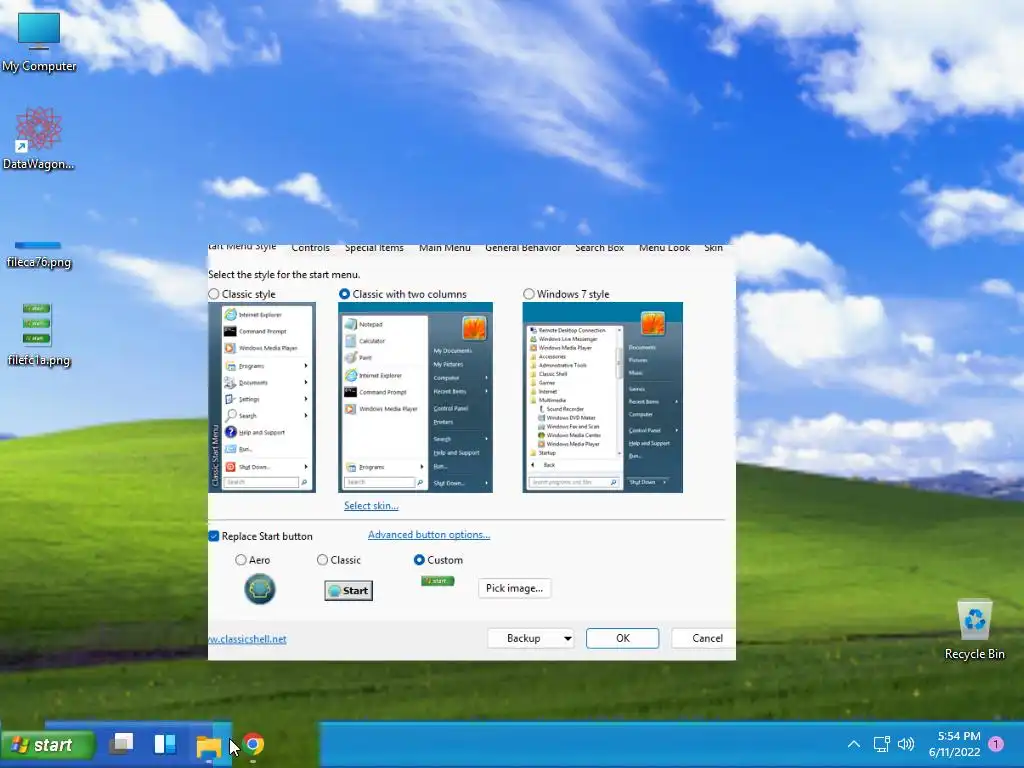Switch to the Skin tab

[x=713, y=248]
